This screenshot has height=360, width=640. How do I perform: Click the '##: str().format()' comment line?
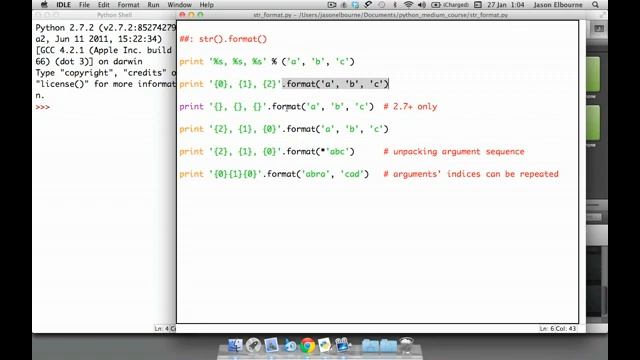(x=223, y=39)
